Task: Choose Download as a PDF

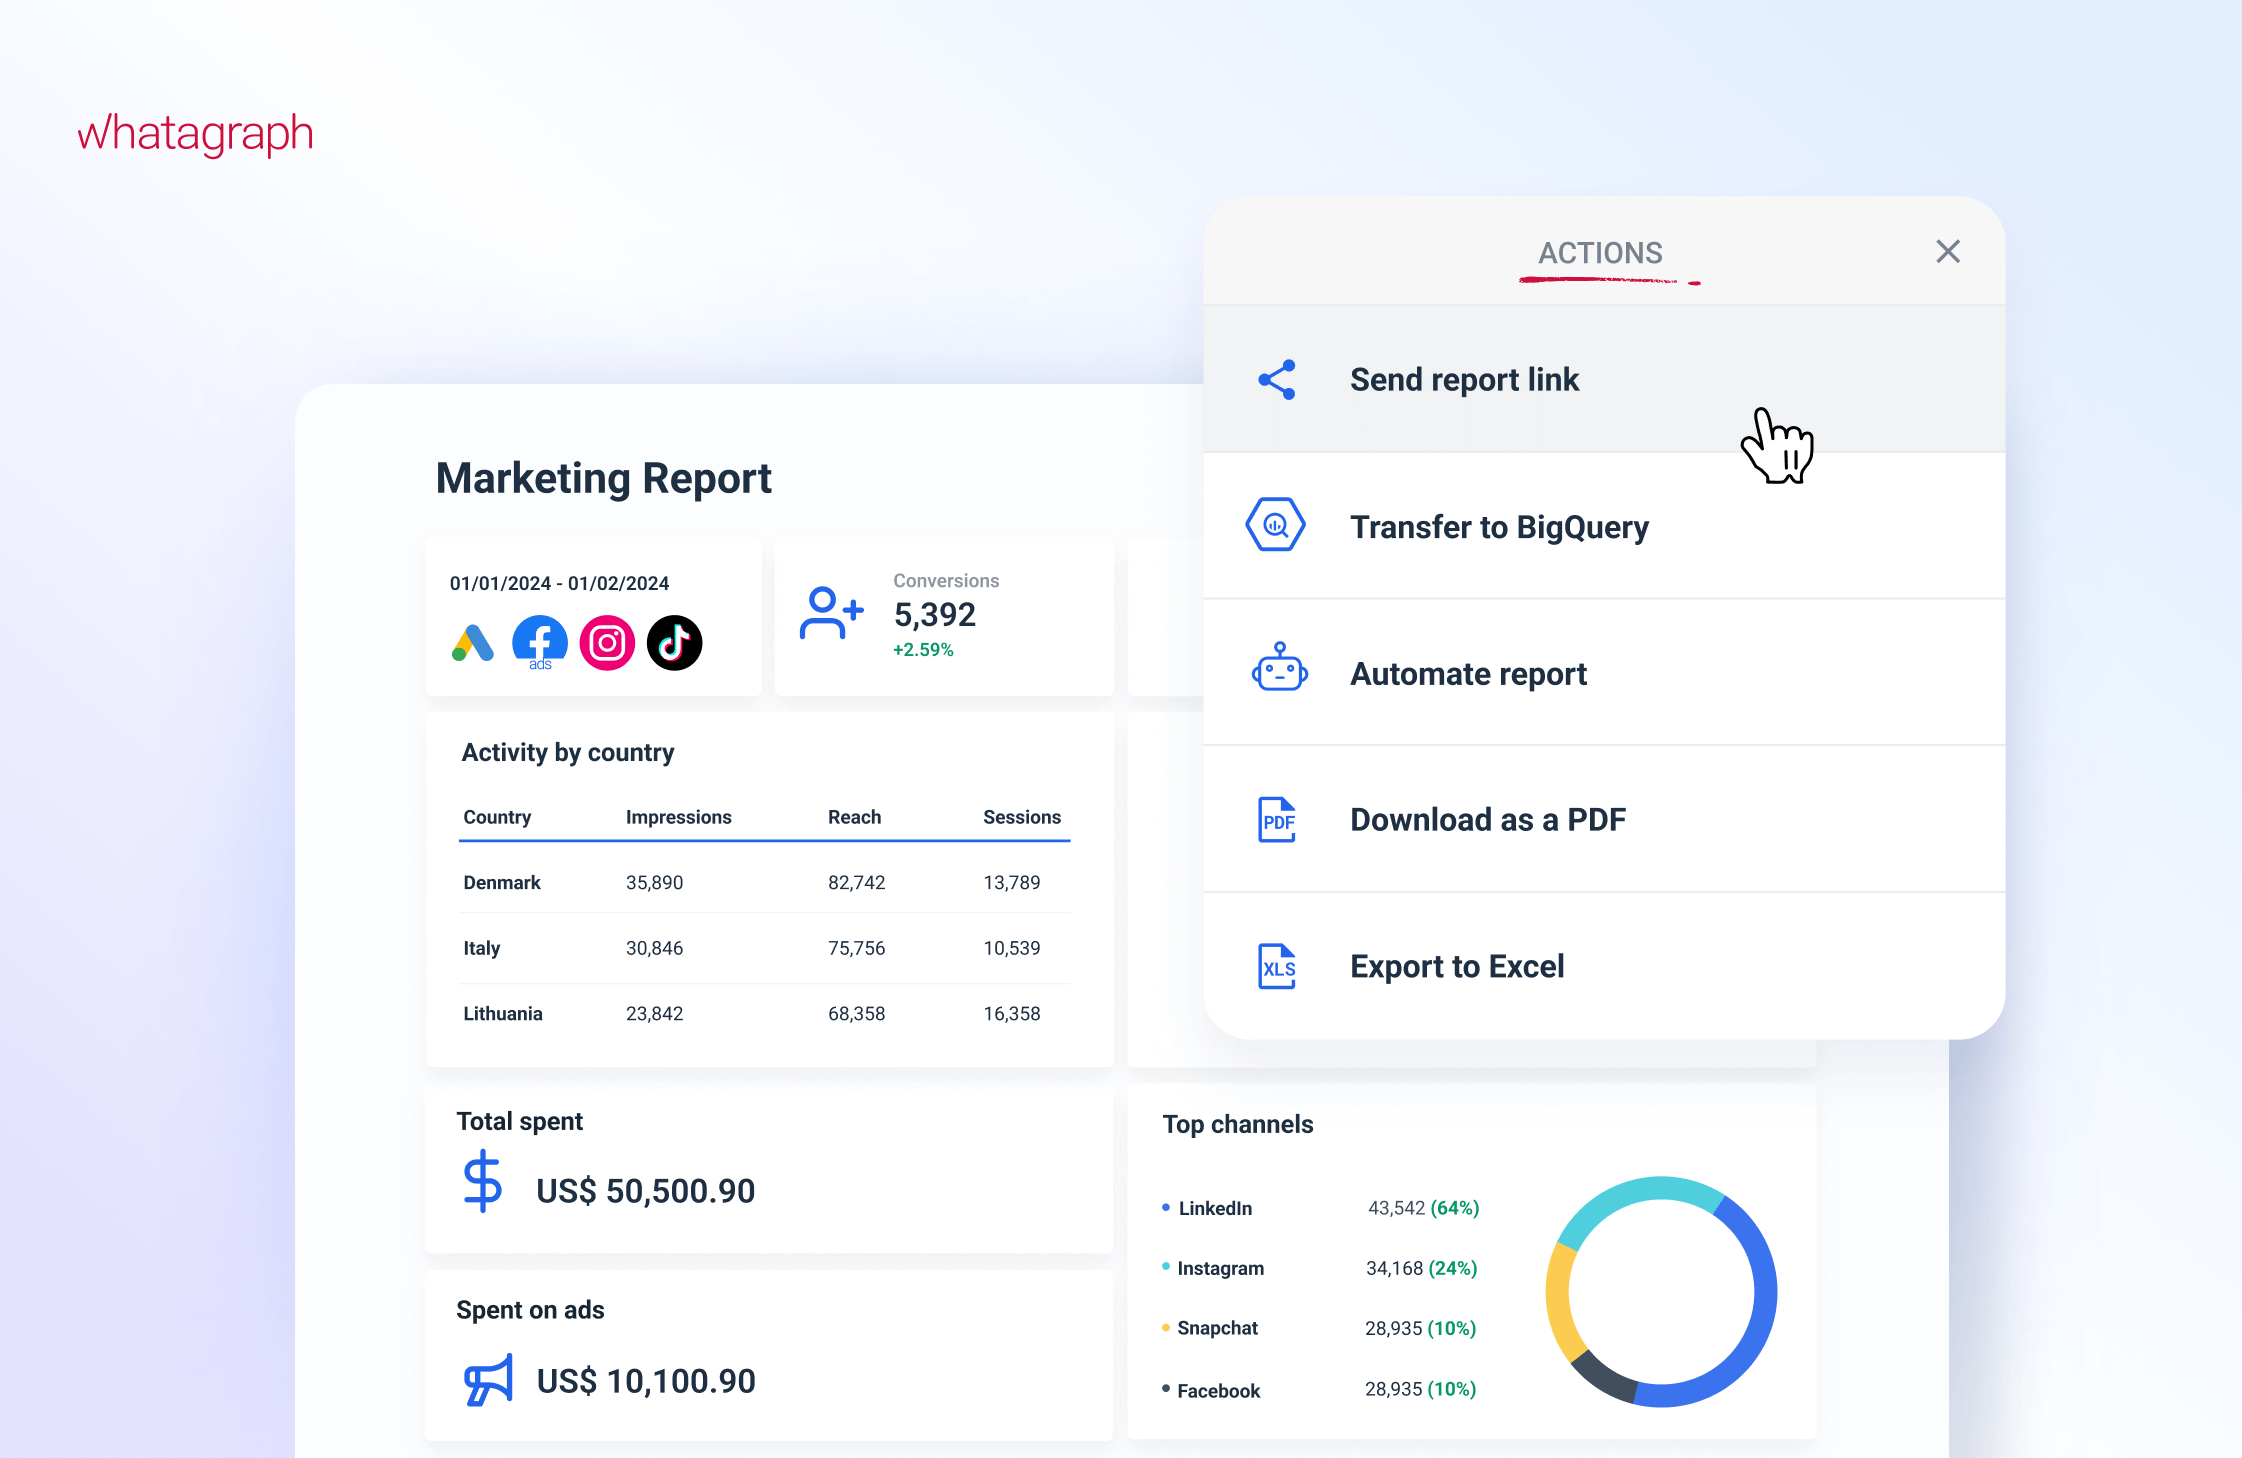Action: pyautogui.click(x=1487, y=820)
